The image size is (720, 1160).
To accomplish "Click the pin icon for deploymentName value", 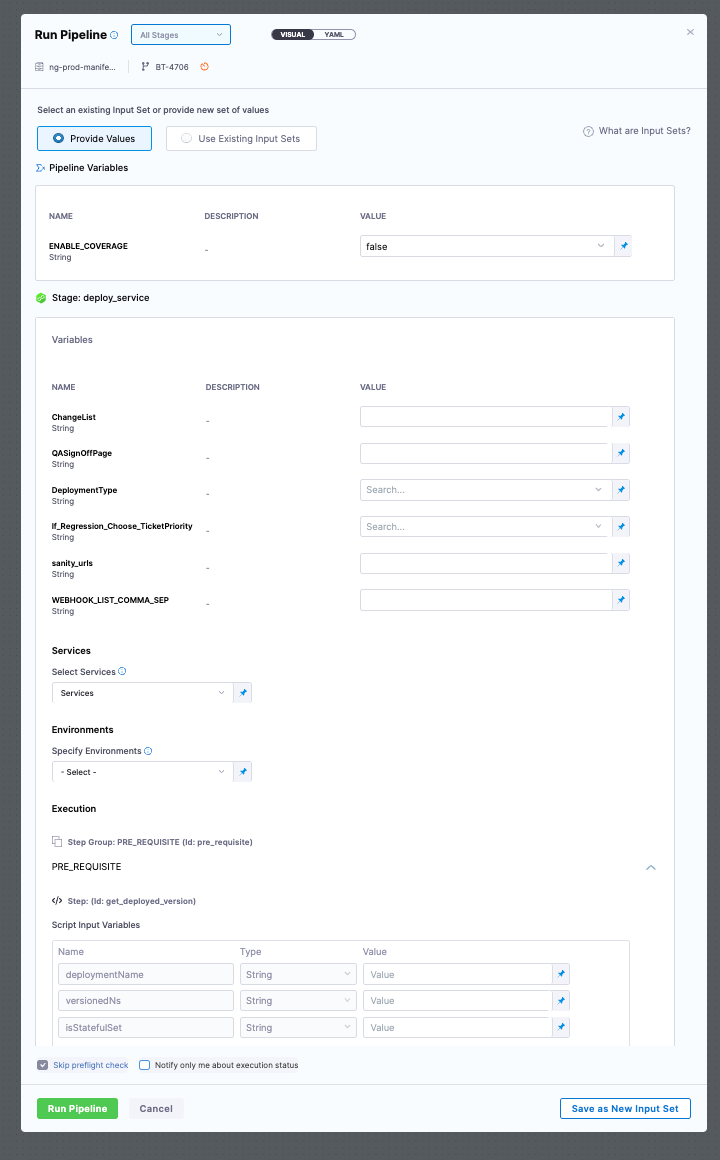I will (x=561, y=974).
